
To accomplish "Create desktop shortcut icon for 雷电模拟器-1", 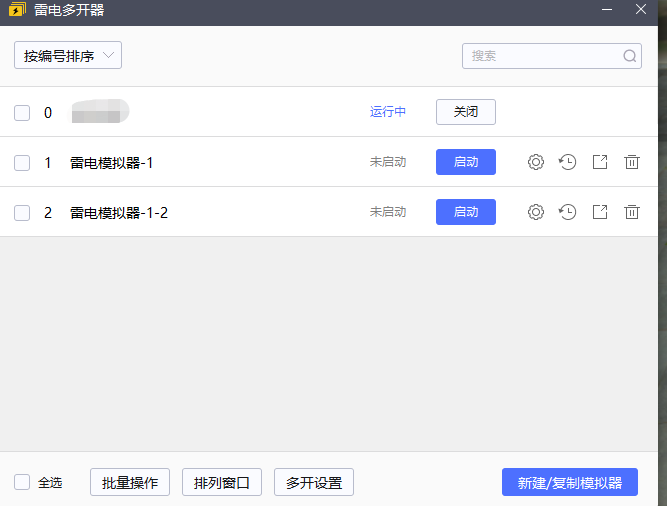I will point(600,162).
